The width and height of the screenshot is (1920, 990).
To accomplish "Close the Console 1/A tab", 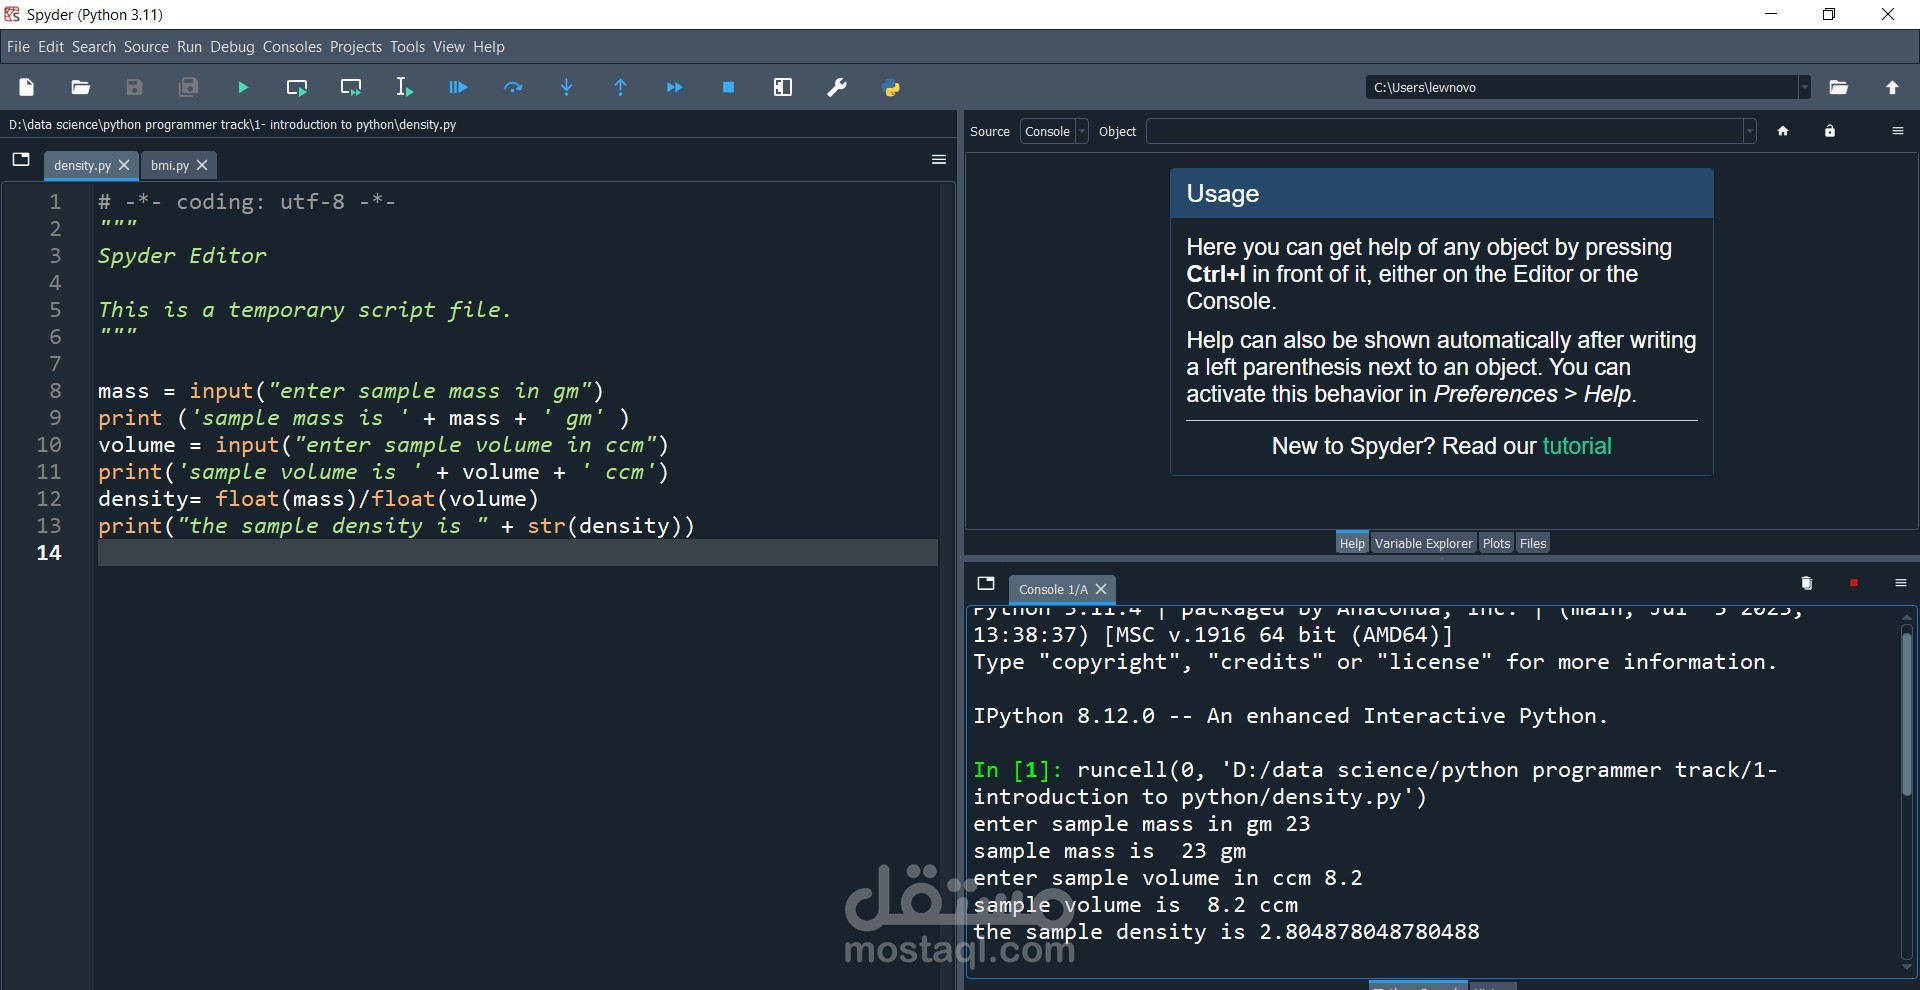I will 1101,589.
